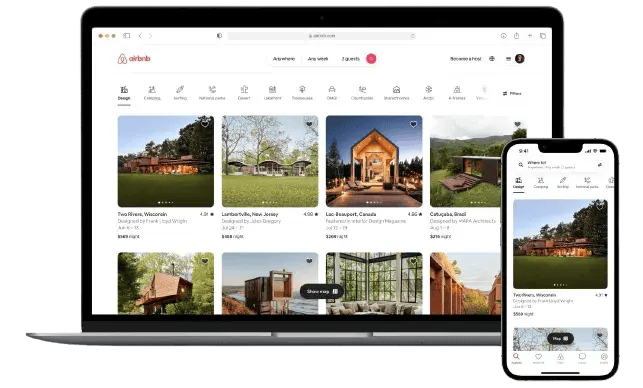Select Anywhere in the laptop search bar
643x388 pixels.
click(284, 59)
